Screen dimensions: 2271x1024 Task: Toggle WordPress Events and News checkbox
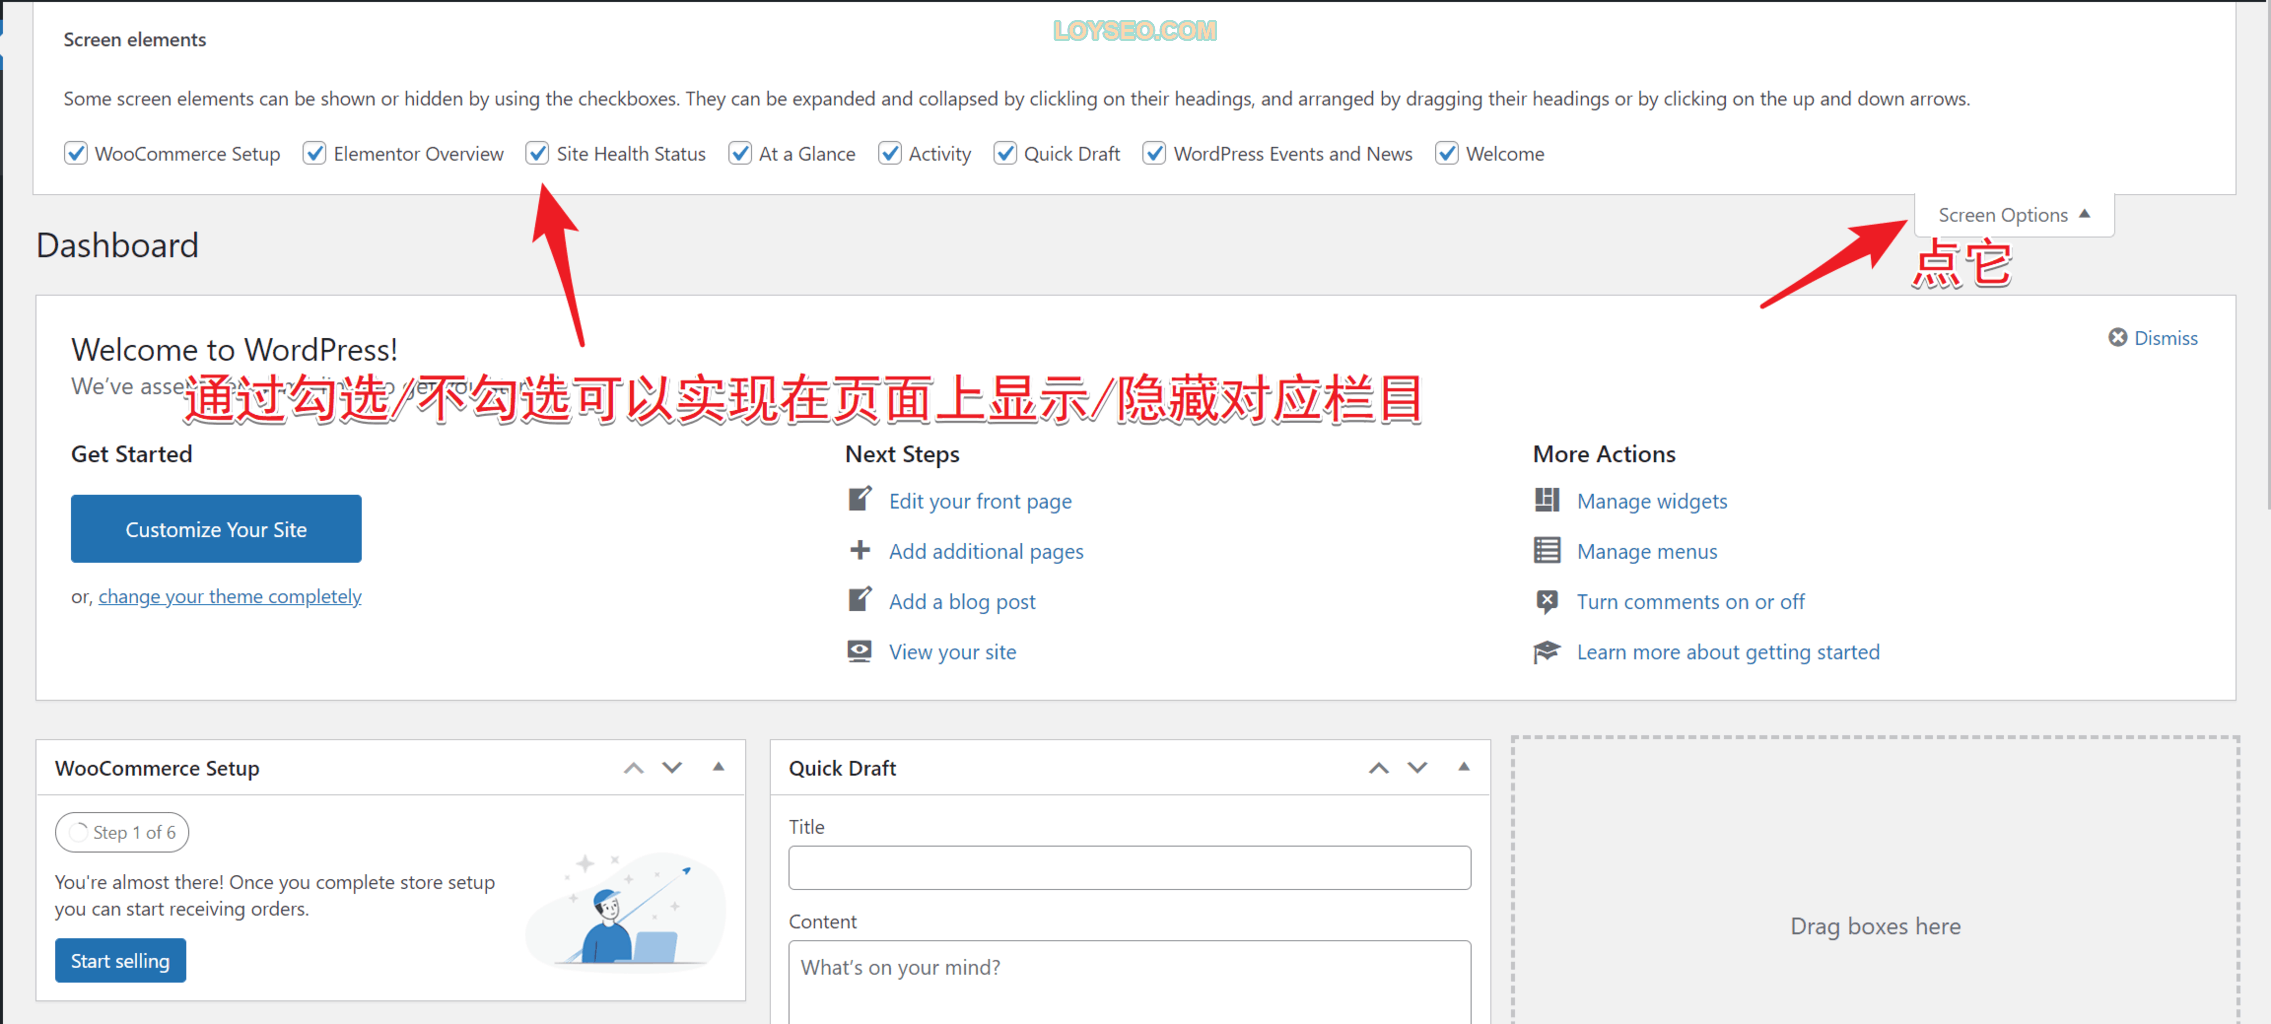pos(1155,153)
